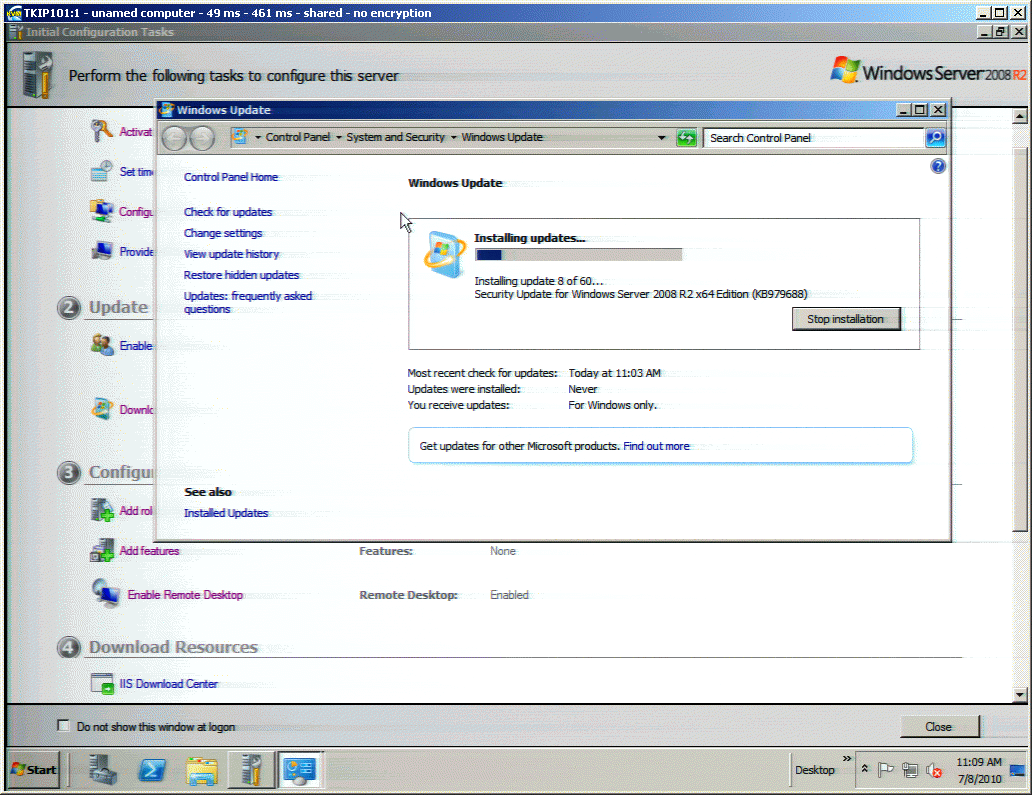Viewport: 1032px width, 795px height.
Task: Click the Download updates globe icon
Action: point(102,409)
